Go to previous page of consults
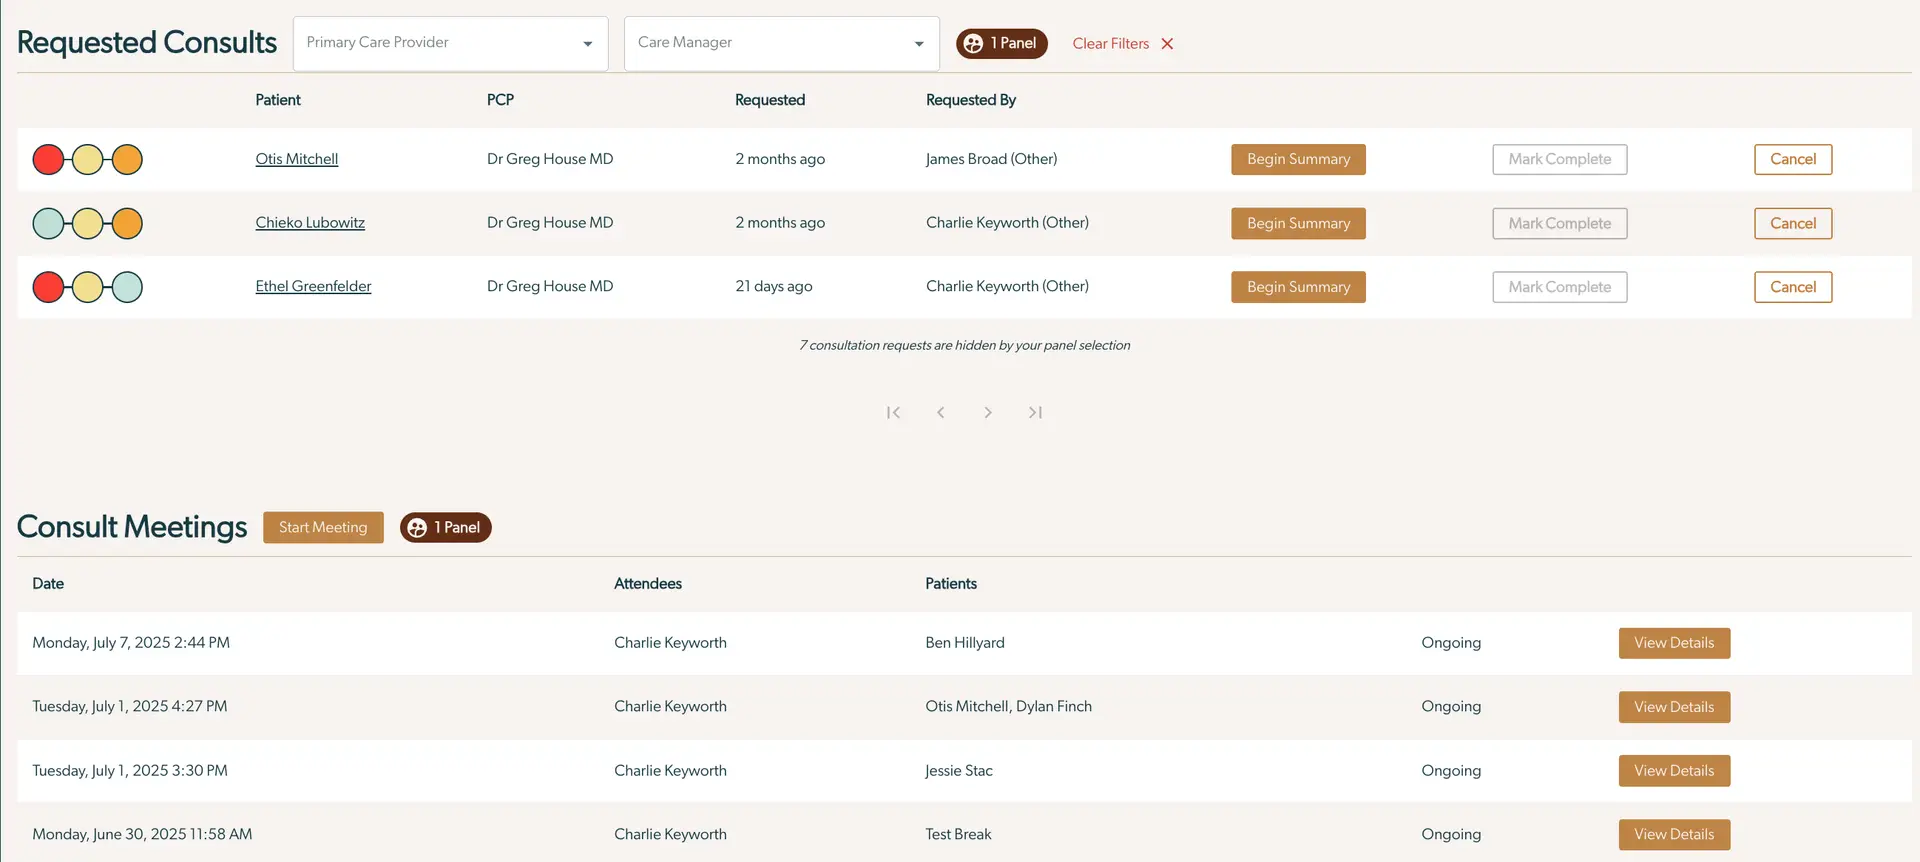This screenshot has width=1920, height=862. [940, 412]
